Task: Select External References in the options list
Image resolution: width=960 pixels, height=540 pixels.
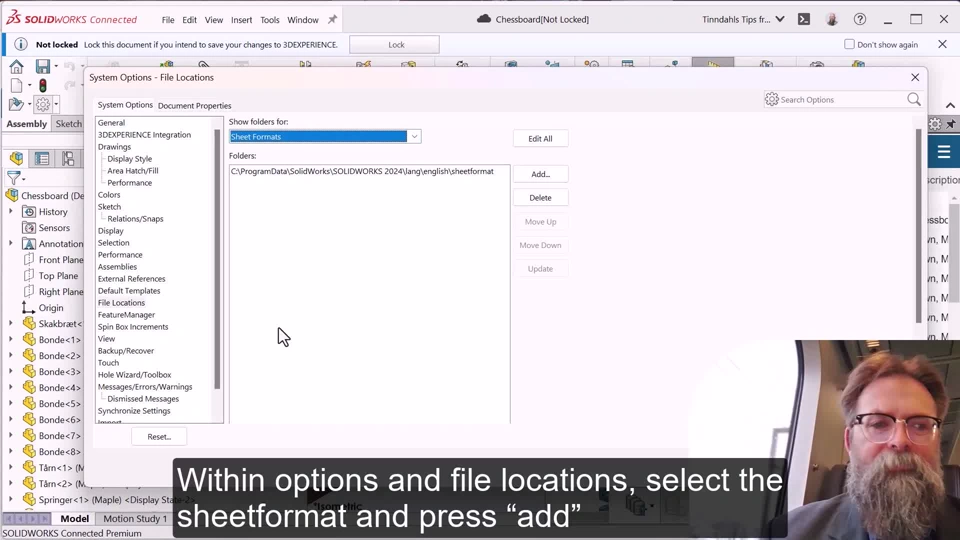Action: (132, 279)
